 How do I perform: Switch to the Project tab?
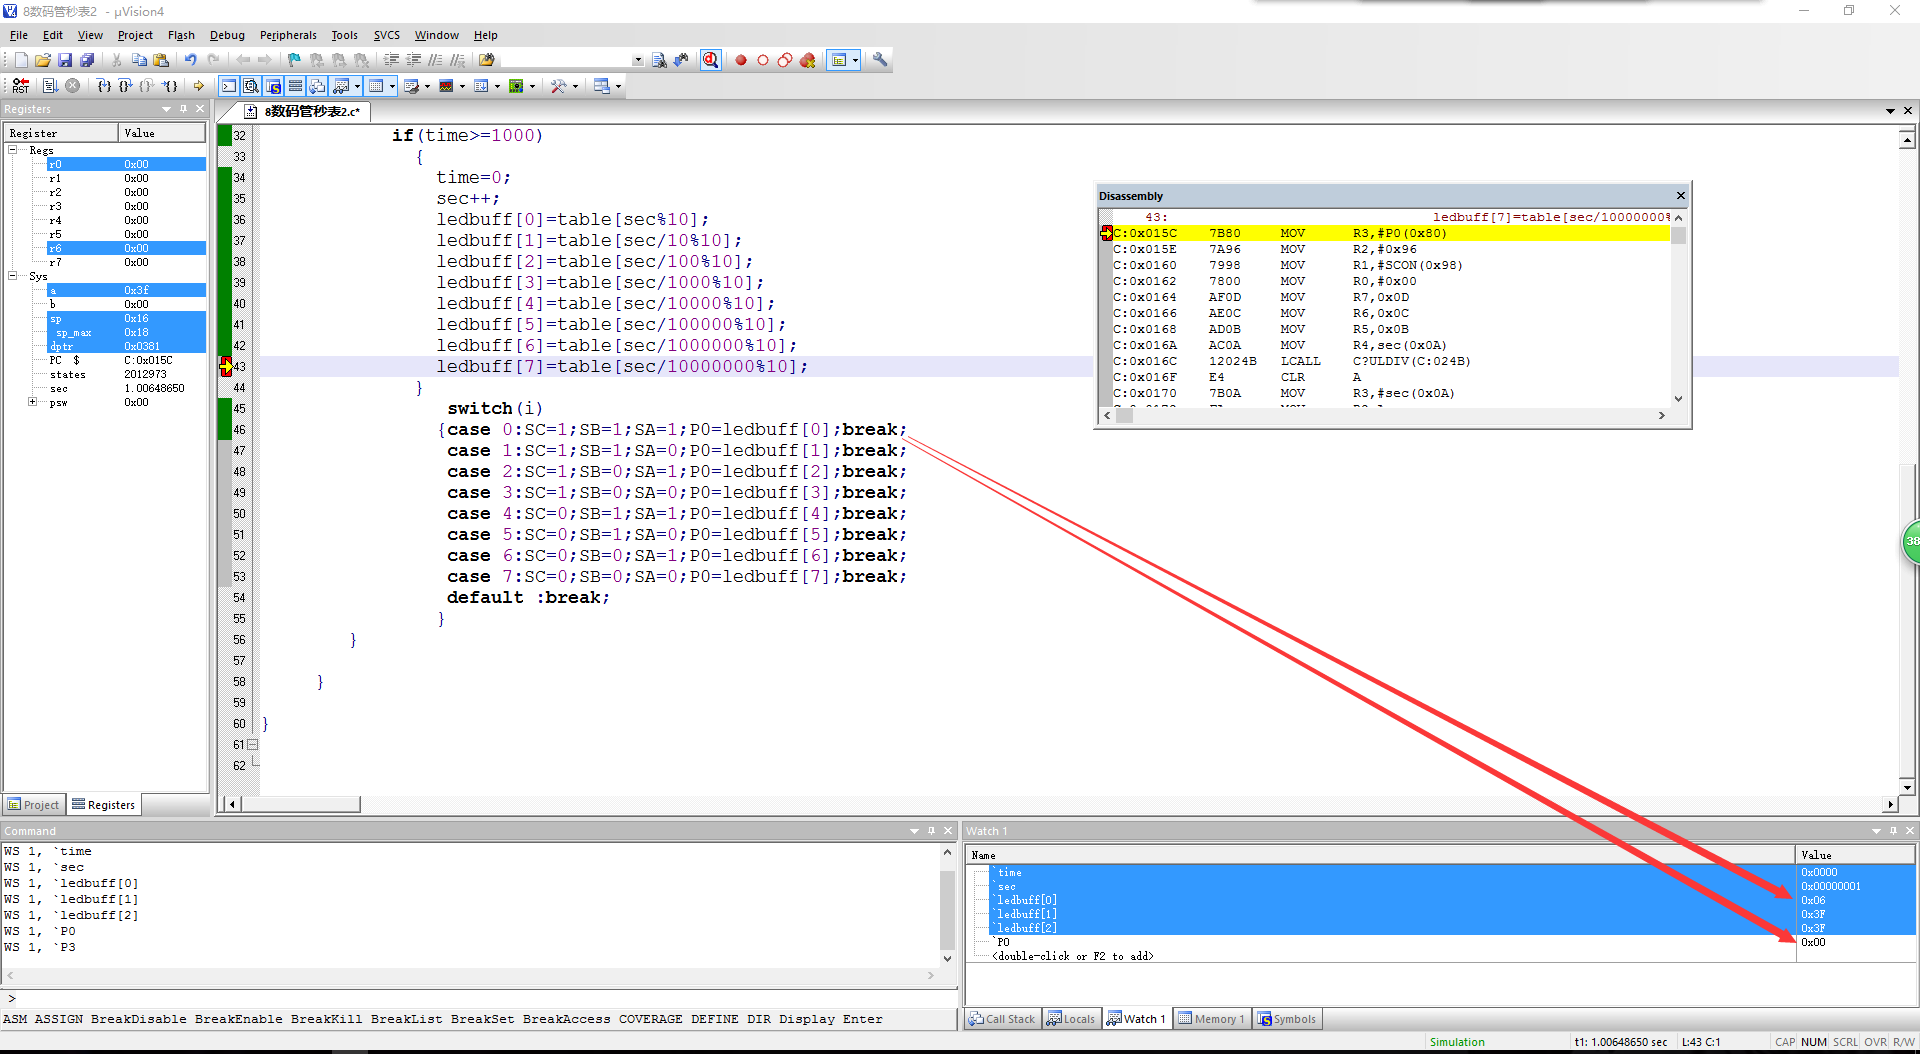pyautogui.click(x=34, y=805)
